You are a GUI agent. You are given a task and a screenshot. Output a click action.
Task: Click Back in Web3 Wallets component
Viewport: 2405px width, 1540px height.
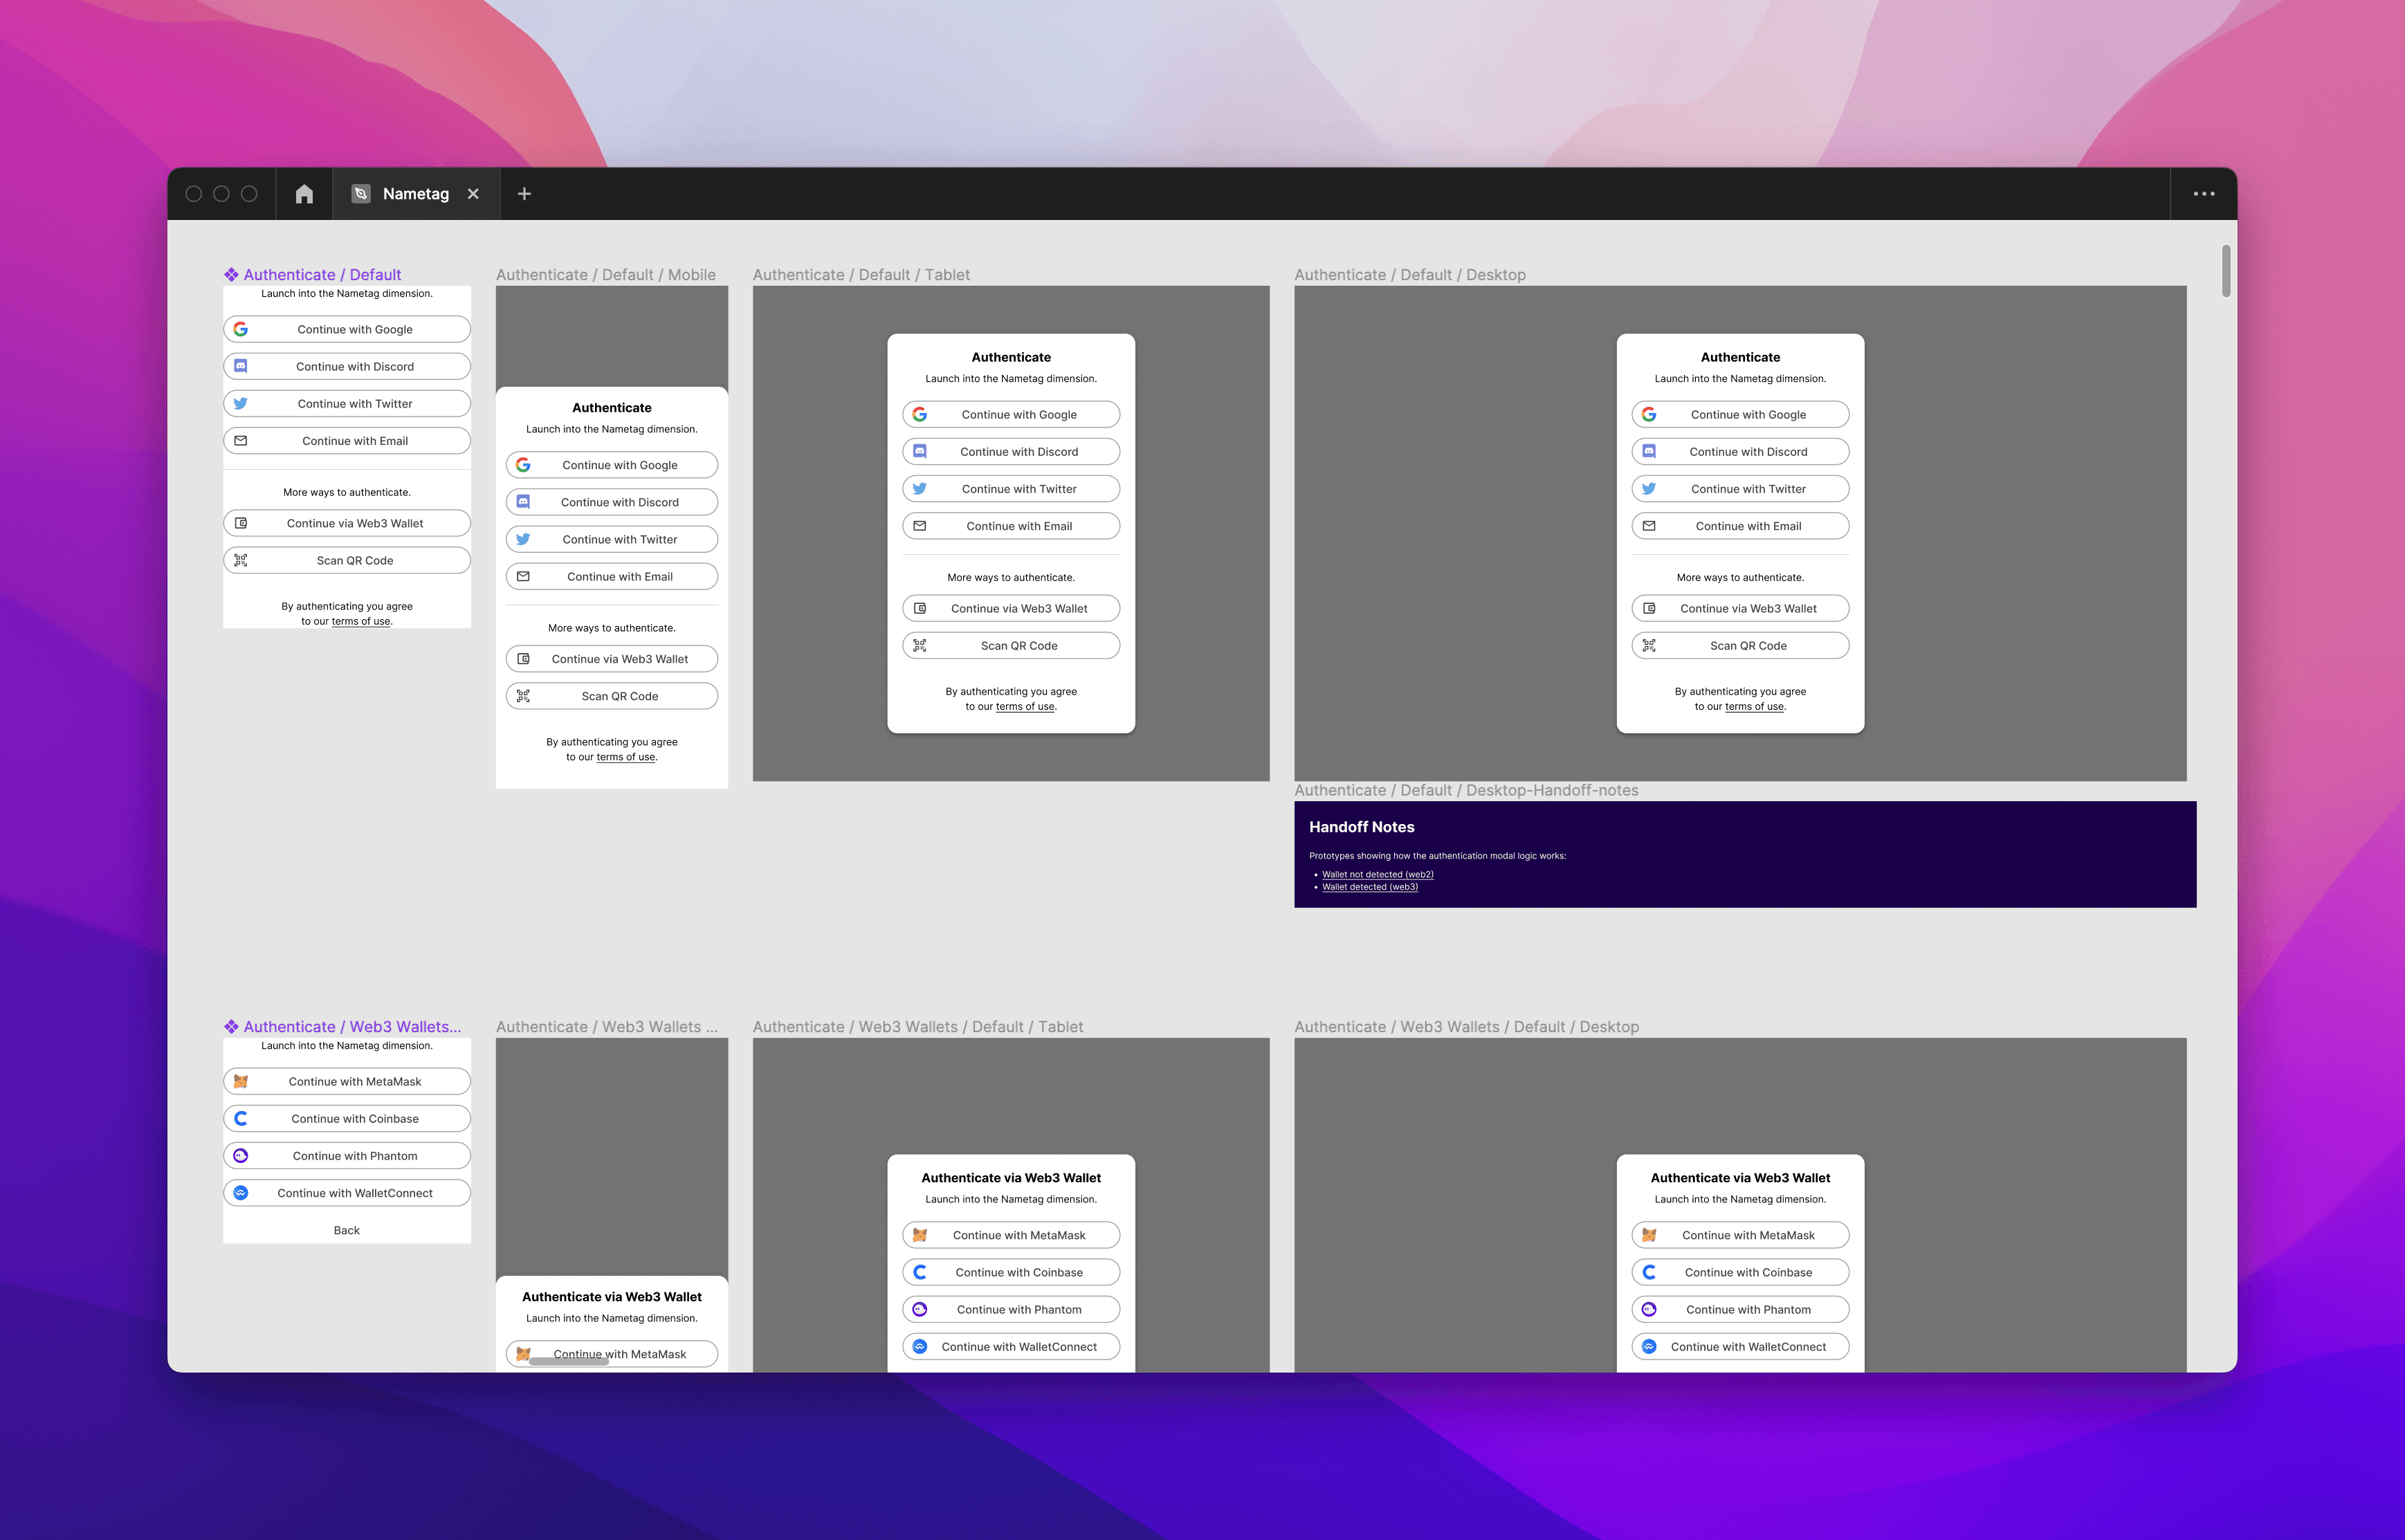click(346, 1231)
